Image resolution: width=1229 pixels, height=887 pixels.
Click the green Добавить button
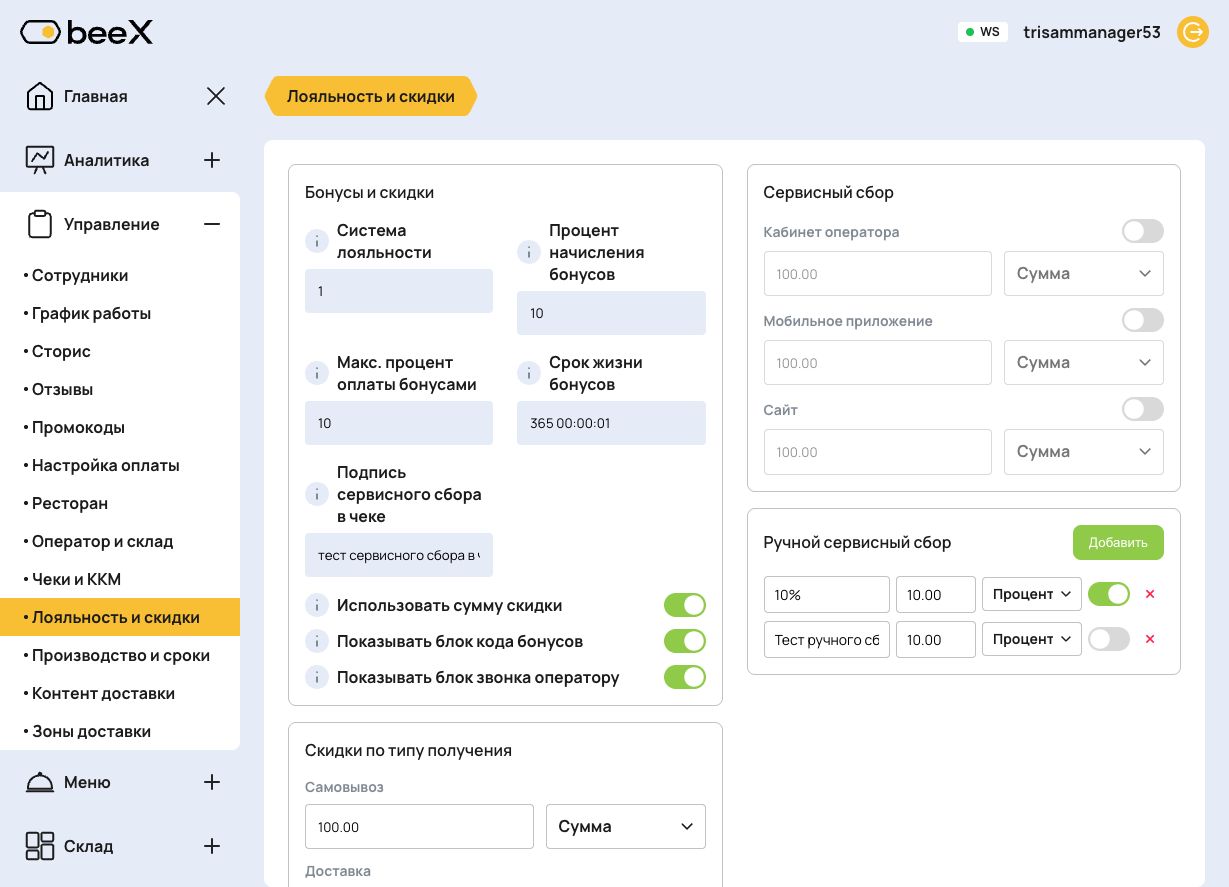click(x=1118, y=542)
